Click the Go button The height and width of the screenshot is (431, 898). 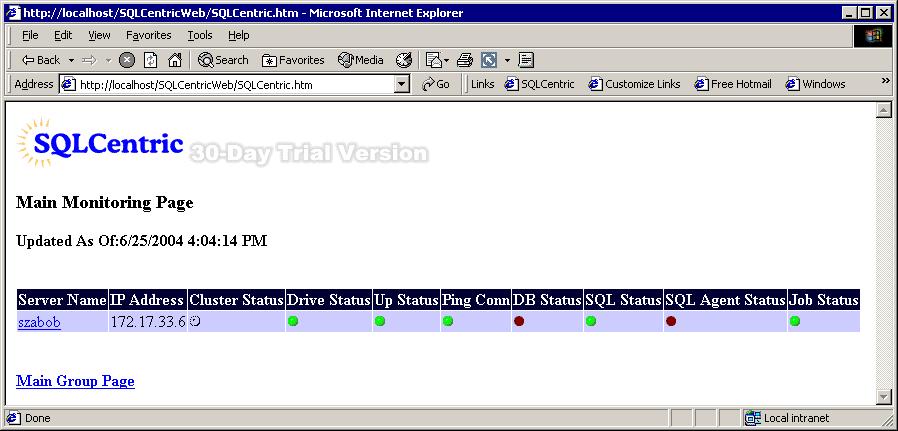click(436, 84)
